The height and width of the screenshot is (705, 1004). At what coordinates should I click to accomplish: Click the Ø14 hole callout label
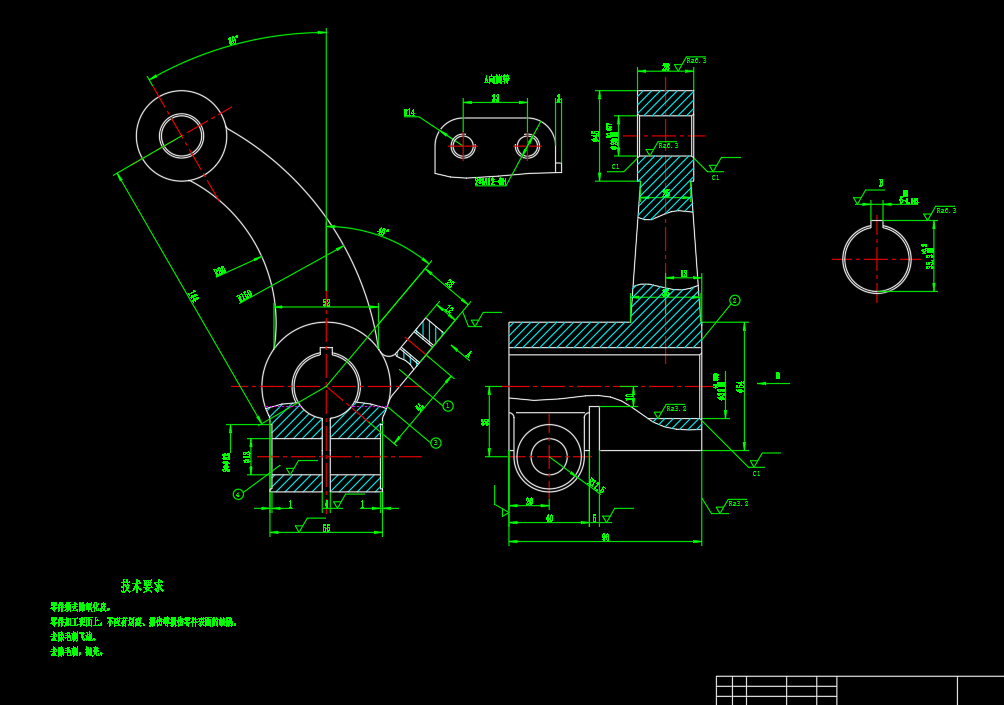pyautogui.click(x=409, y=113)
